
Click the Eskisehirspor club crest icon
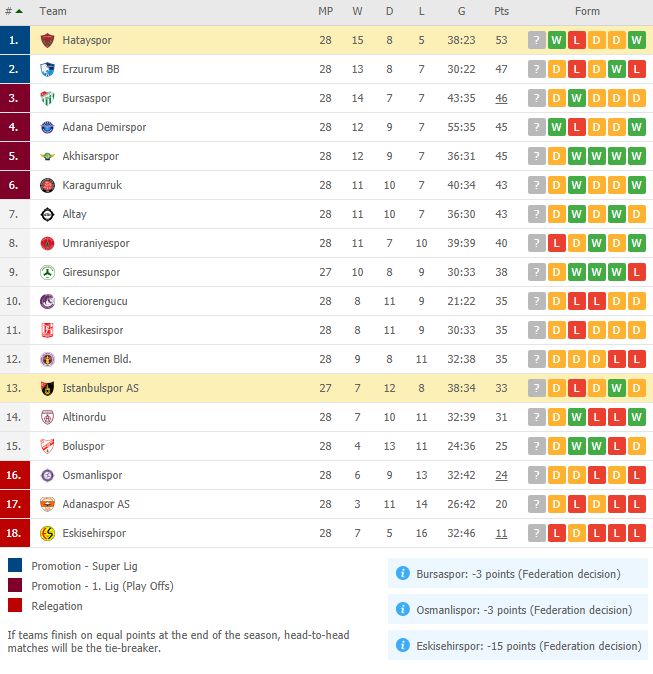coord(47,533)
